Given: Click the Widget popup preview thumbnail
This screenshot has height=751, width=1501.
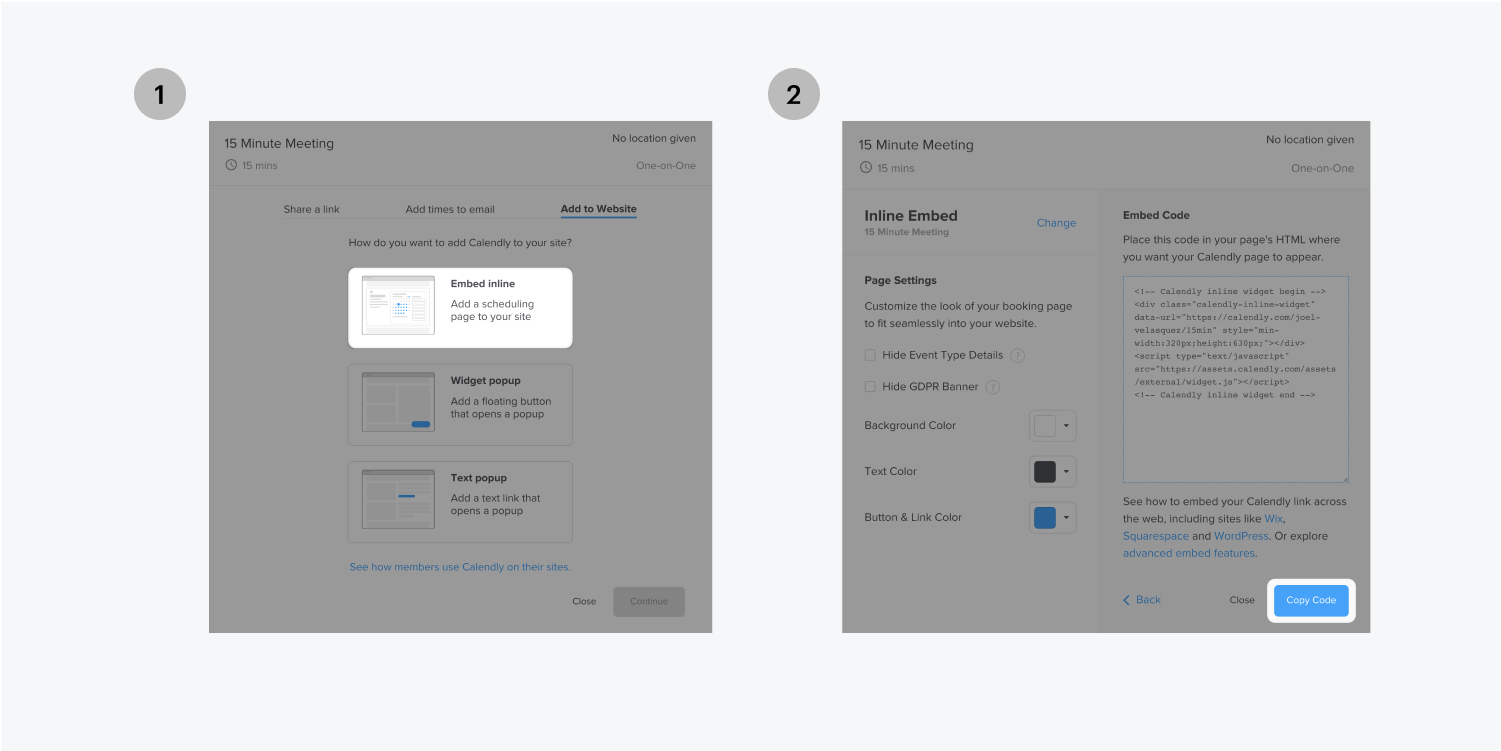Looking at the screenshot, I should 398,402.
